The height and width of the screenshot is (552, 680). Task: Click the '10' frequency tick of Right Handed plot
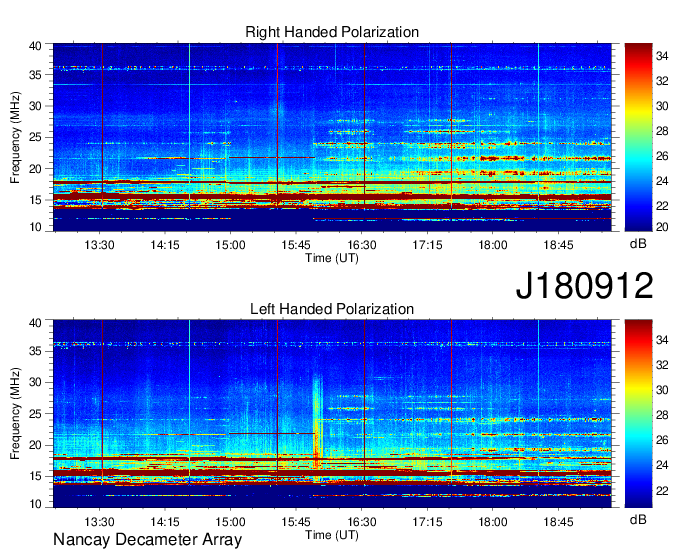coord(35,227)
